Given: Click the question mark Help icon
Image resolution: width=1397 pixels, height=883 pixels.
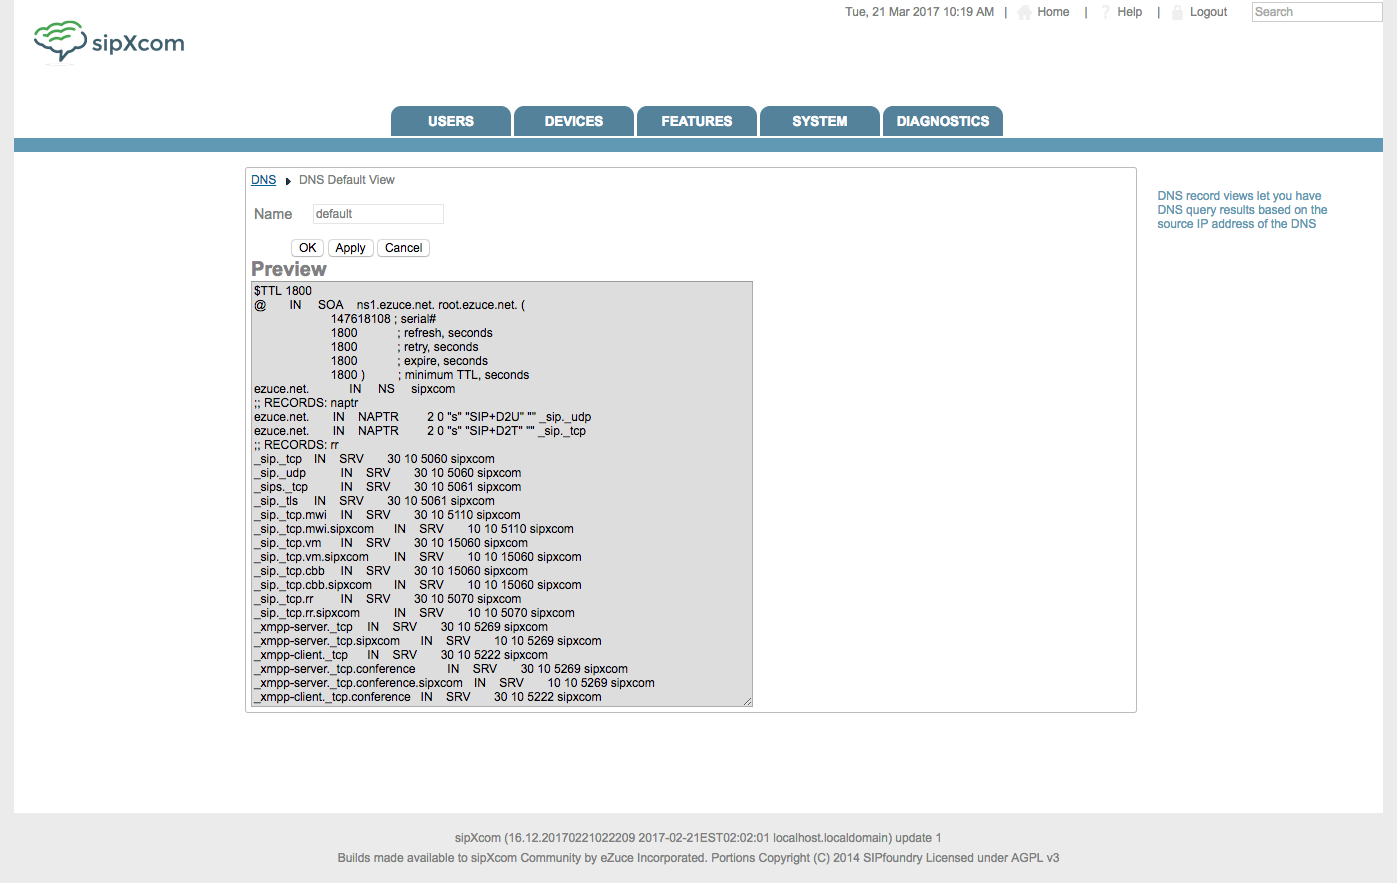Looking at the screenshot, I should [x=1105, y=12].
